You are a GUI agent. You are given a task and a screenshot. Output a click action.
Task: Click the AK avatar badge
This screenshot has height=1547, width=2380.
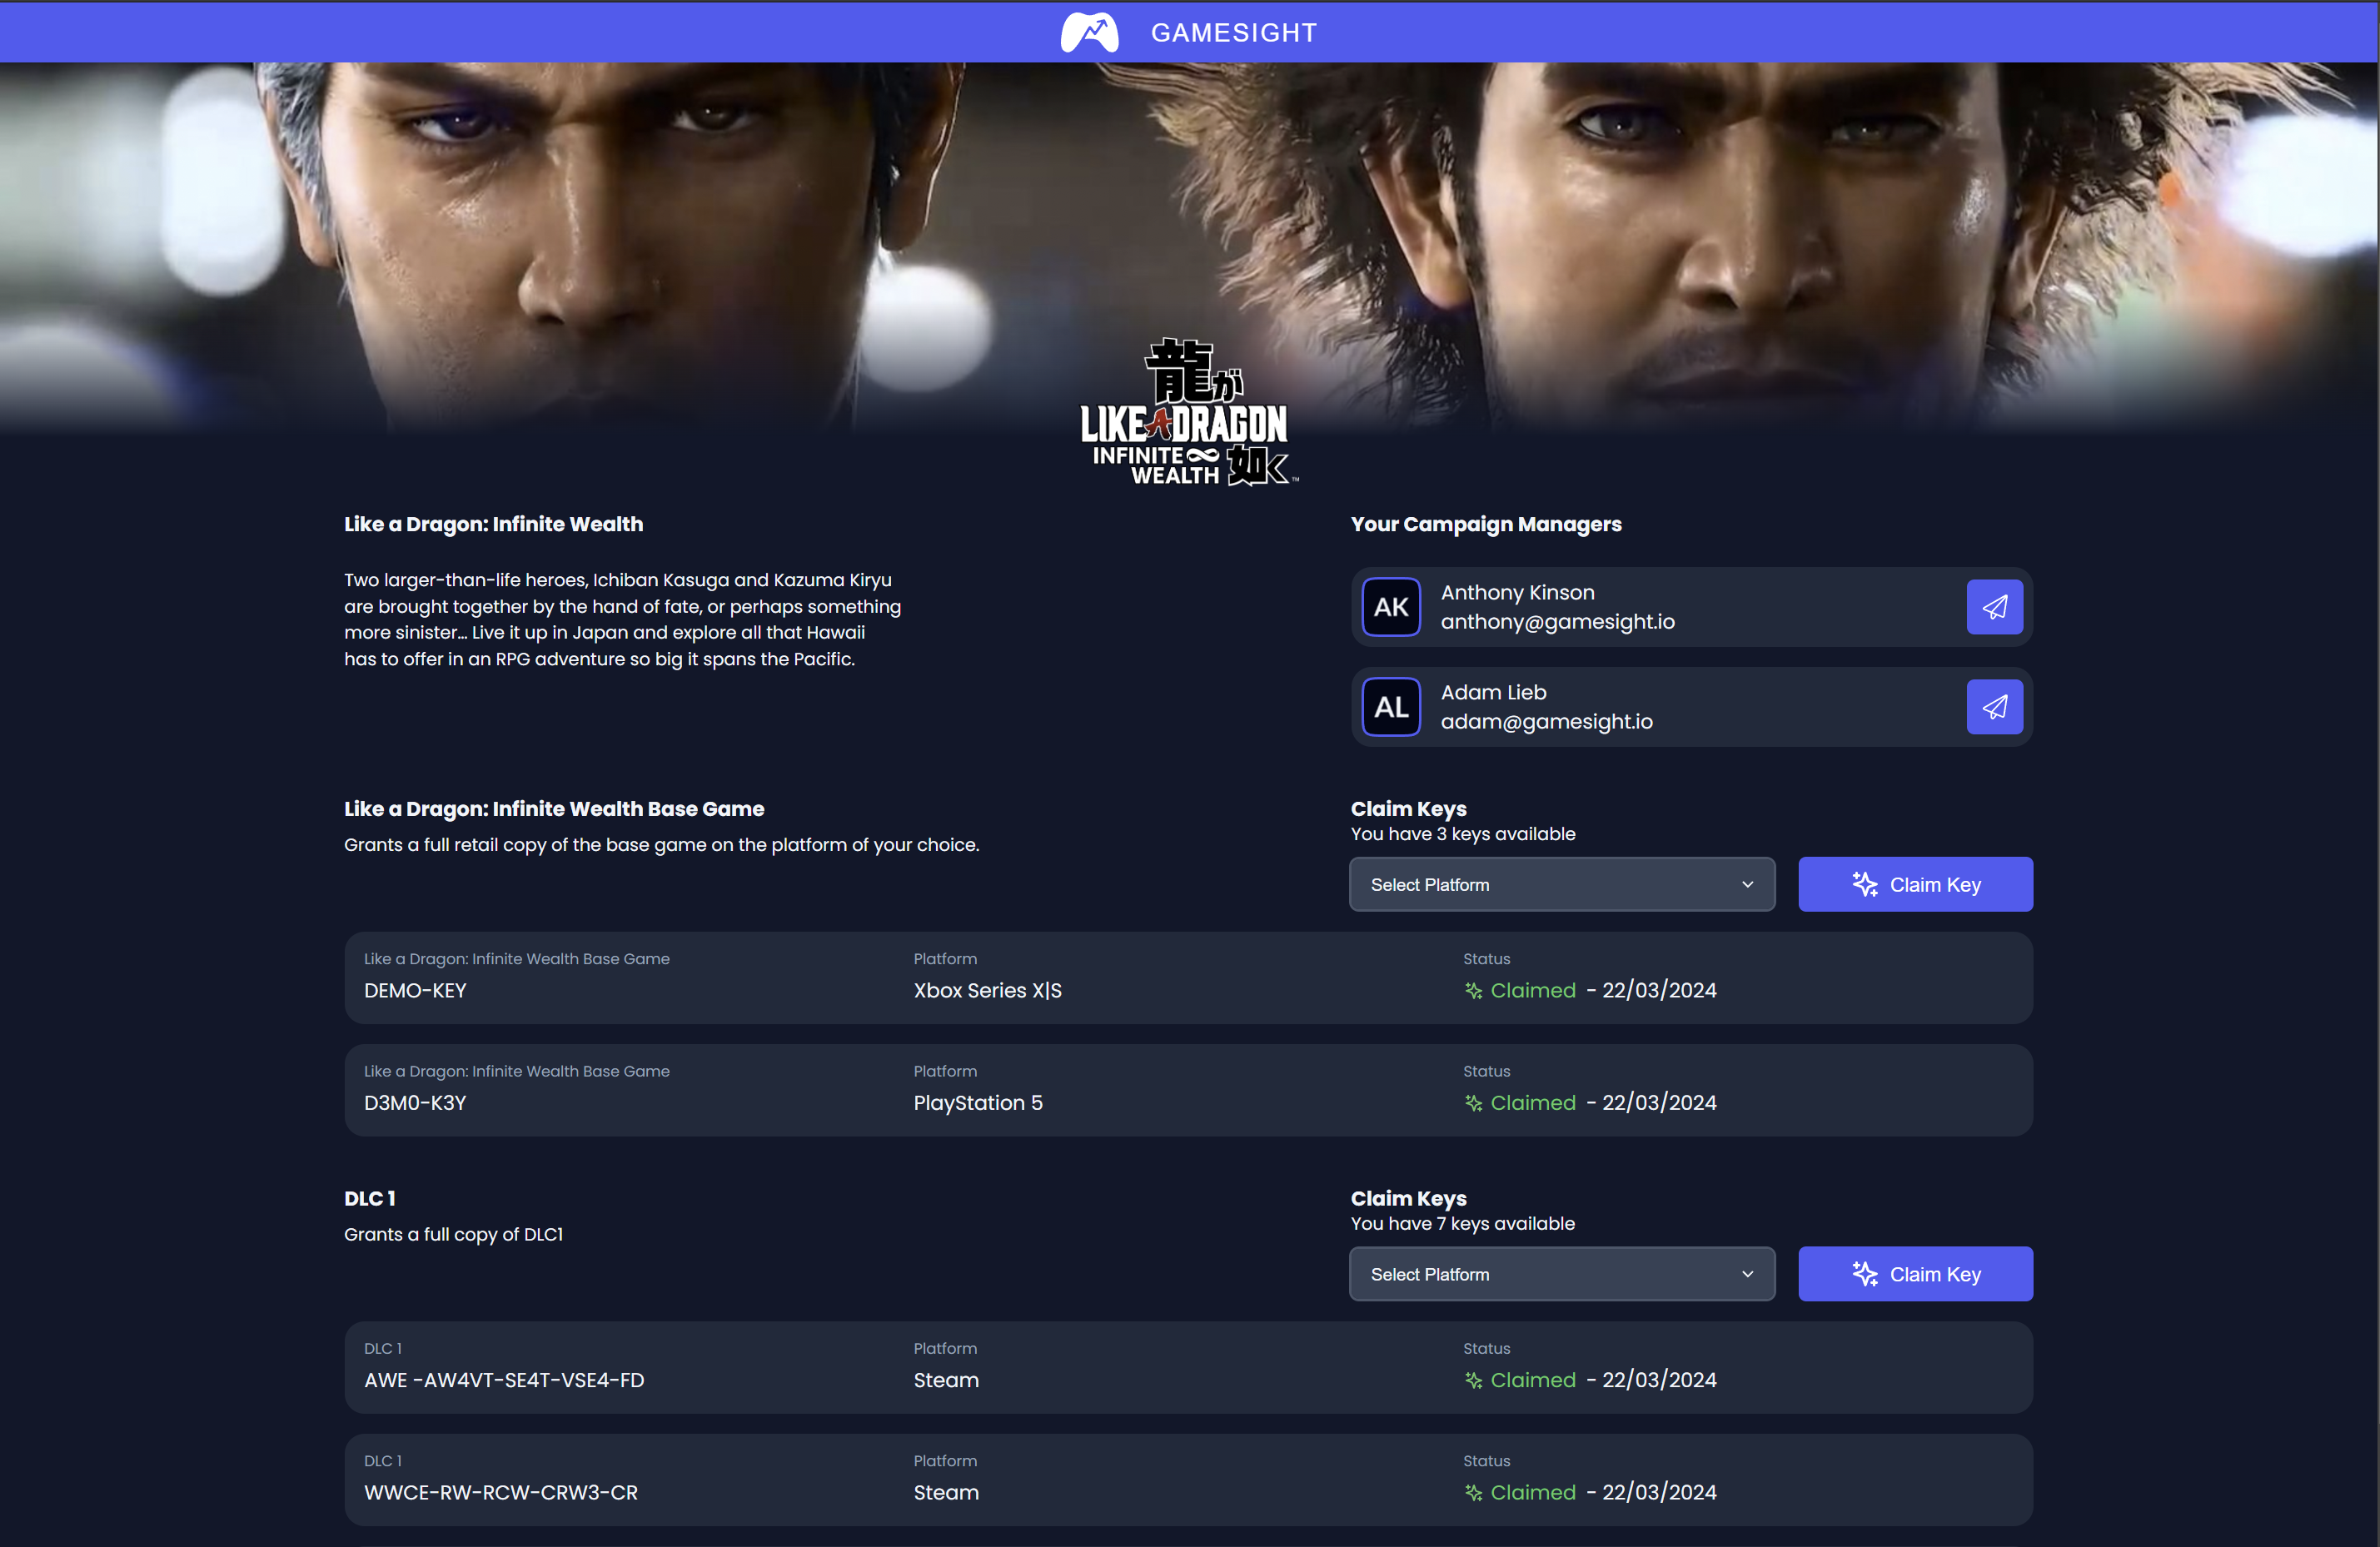(1391, 607)
